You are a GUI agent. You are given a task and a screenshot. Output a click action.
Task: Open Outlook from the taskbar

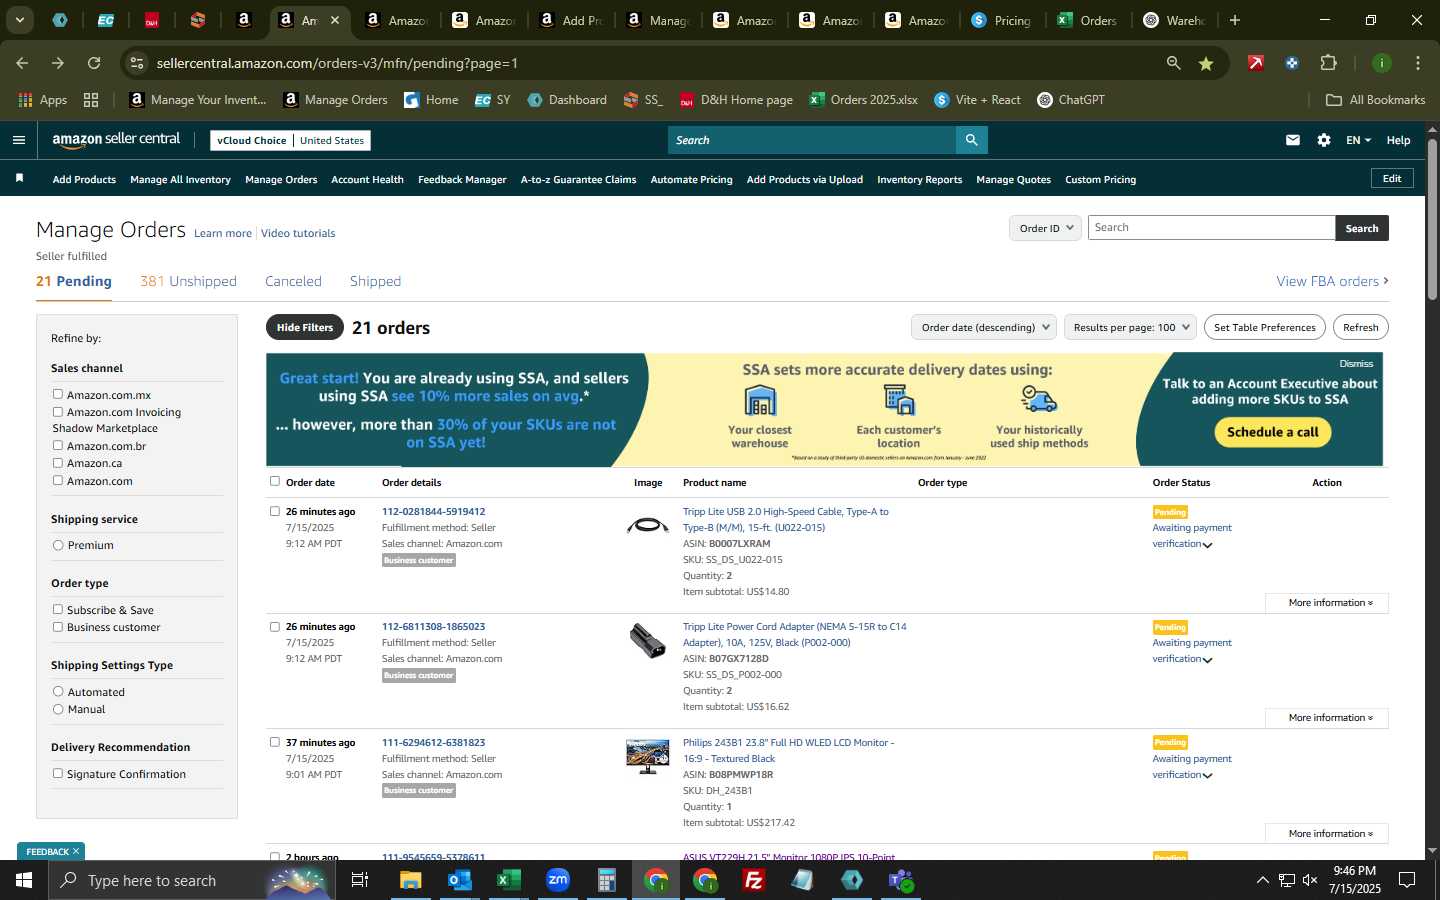pos(459,880)
